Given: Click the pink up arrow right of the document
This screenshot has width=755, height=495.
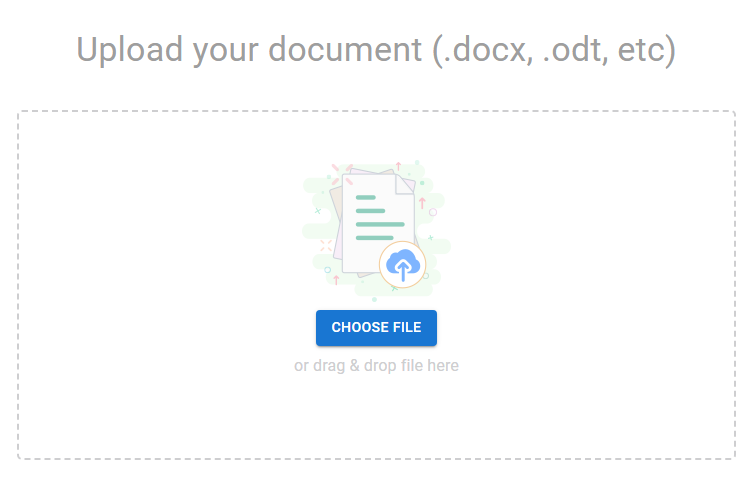Looking at the screenshot, I should [x=422, y=203].
